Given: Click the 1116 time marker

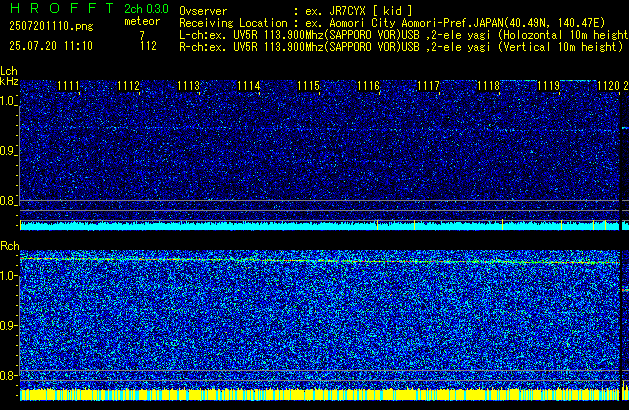Looking at the screenshot, I should coord(368,86).
